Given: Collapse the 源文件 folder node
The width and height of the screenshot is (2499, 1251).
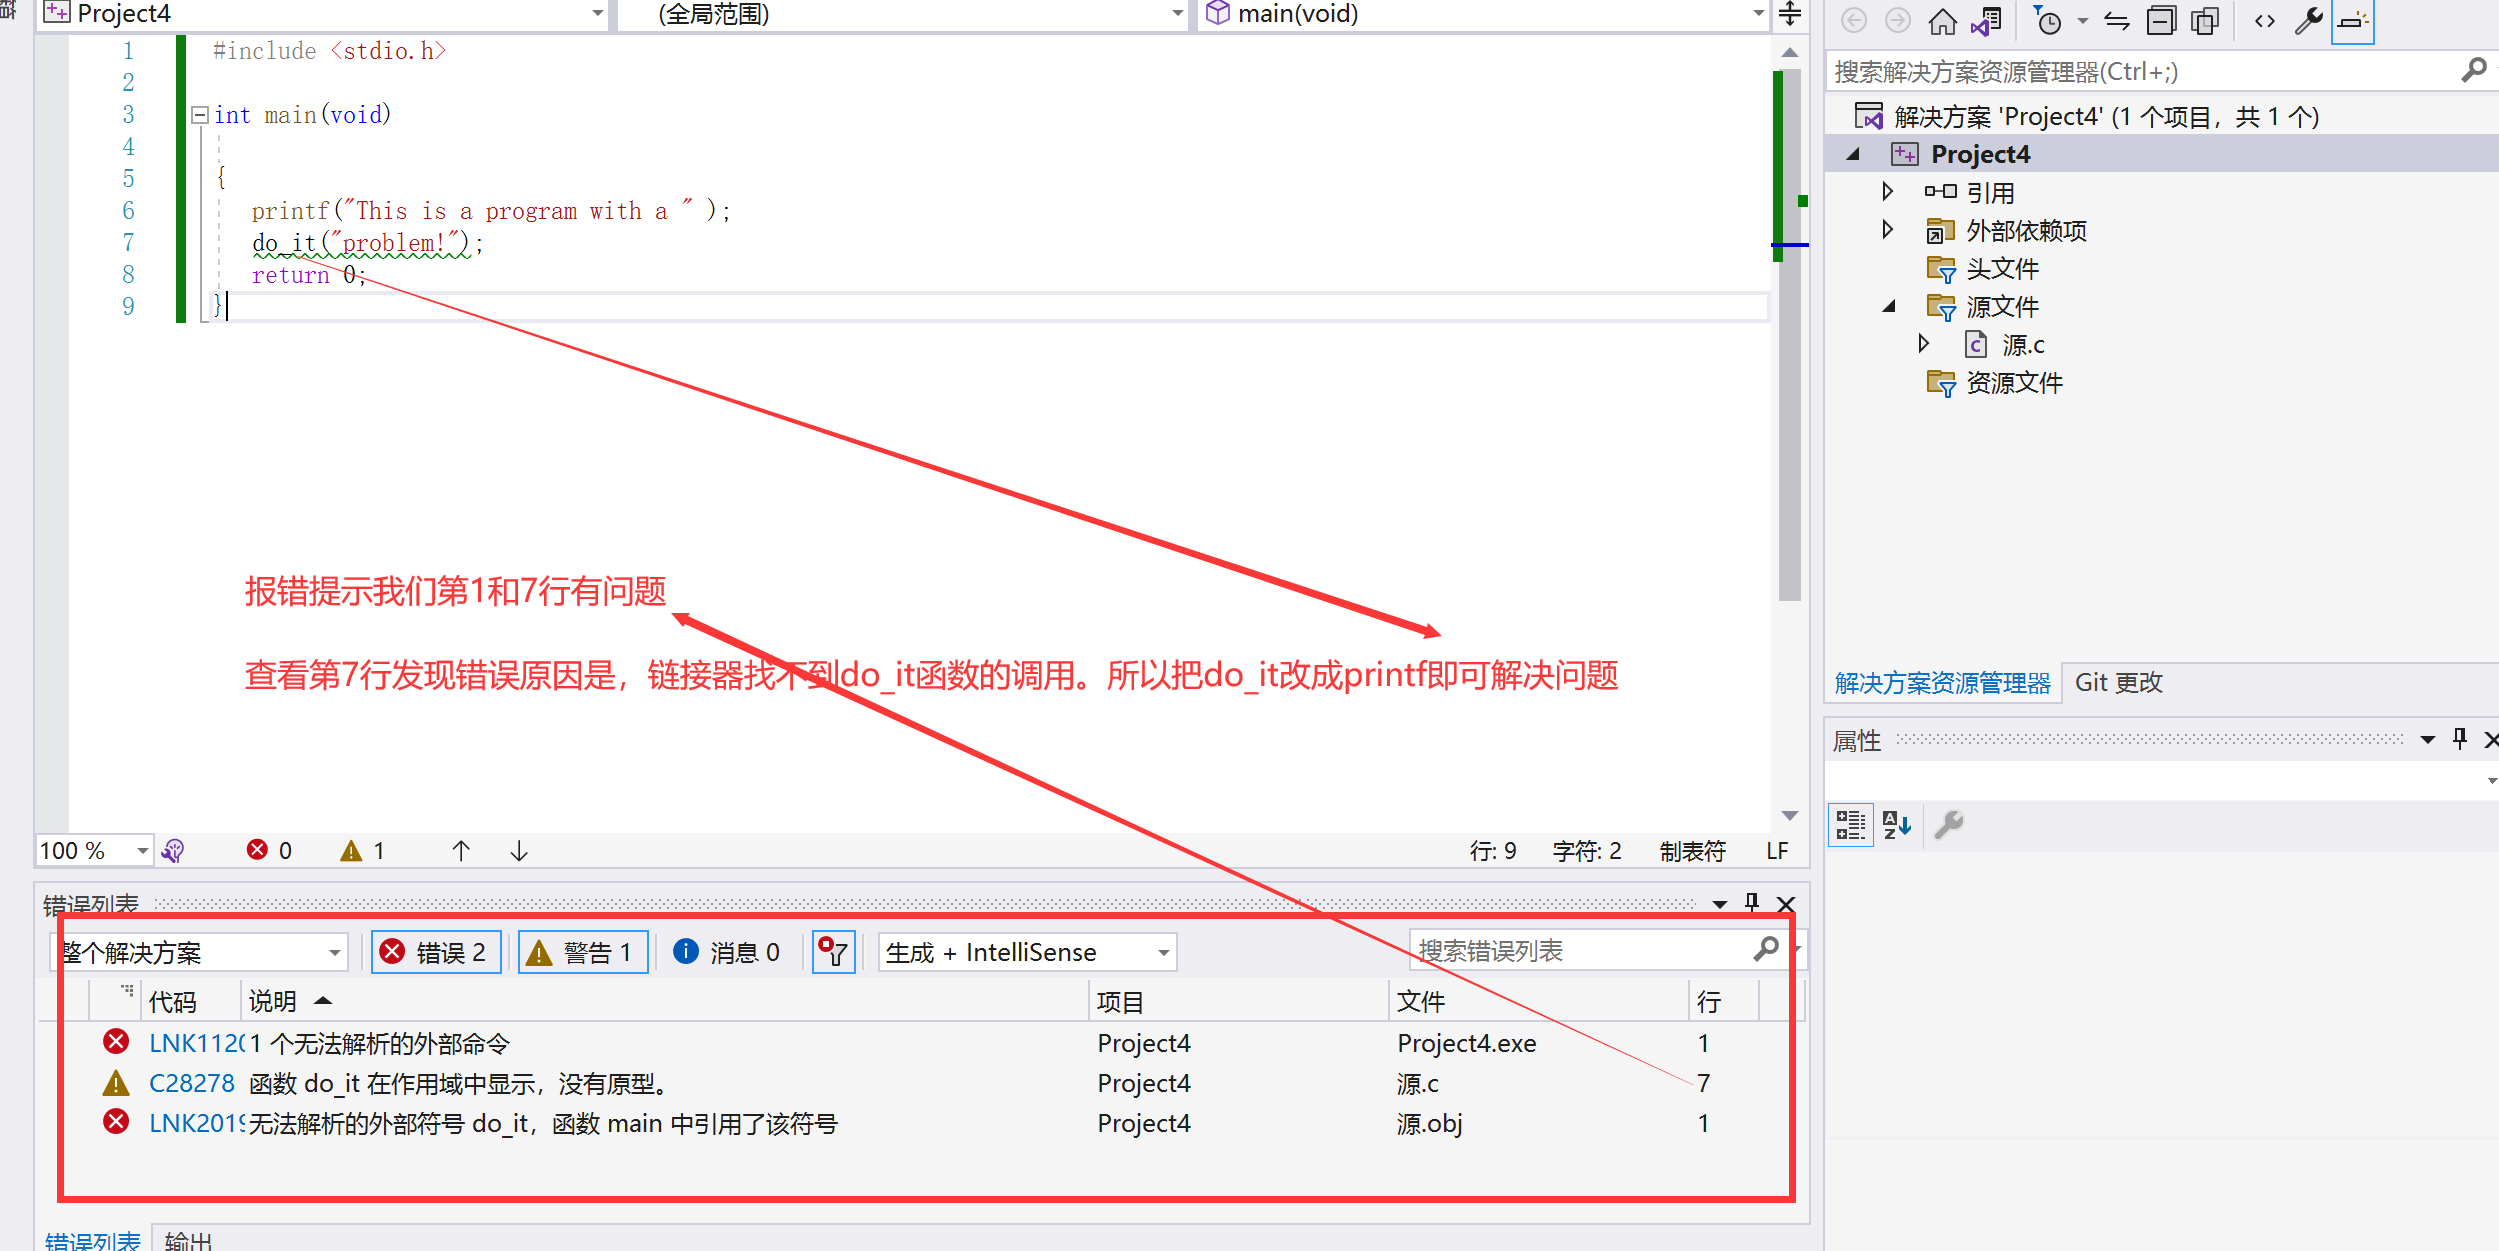Looking at the screenshot, I should click(x=1889, y=306).
